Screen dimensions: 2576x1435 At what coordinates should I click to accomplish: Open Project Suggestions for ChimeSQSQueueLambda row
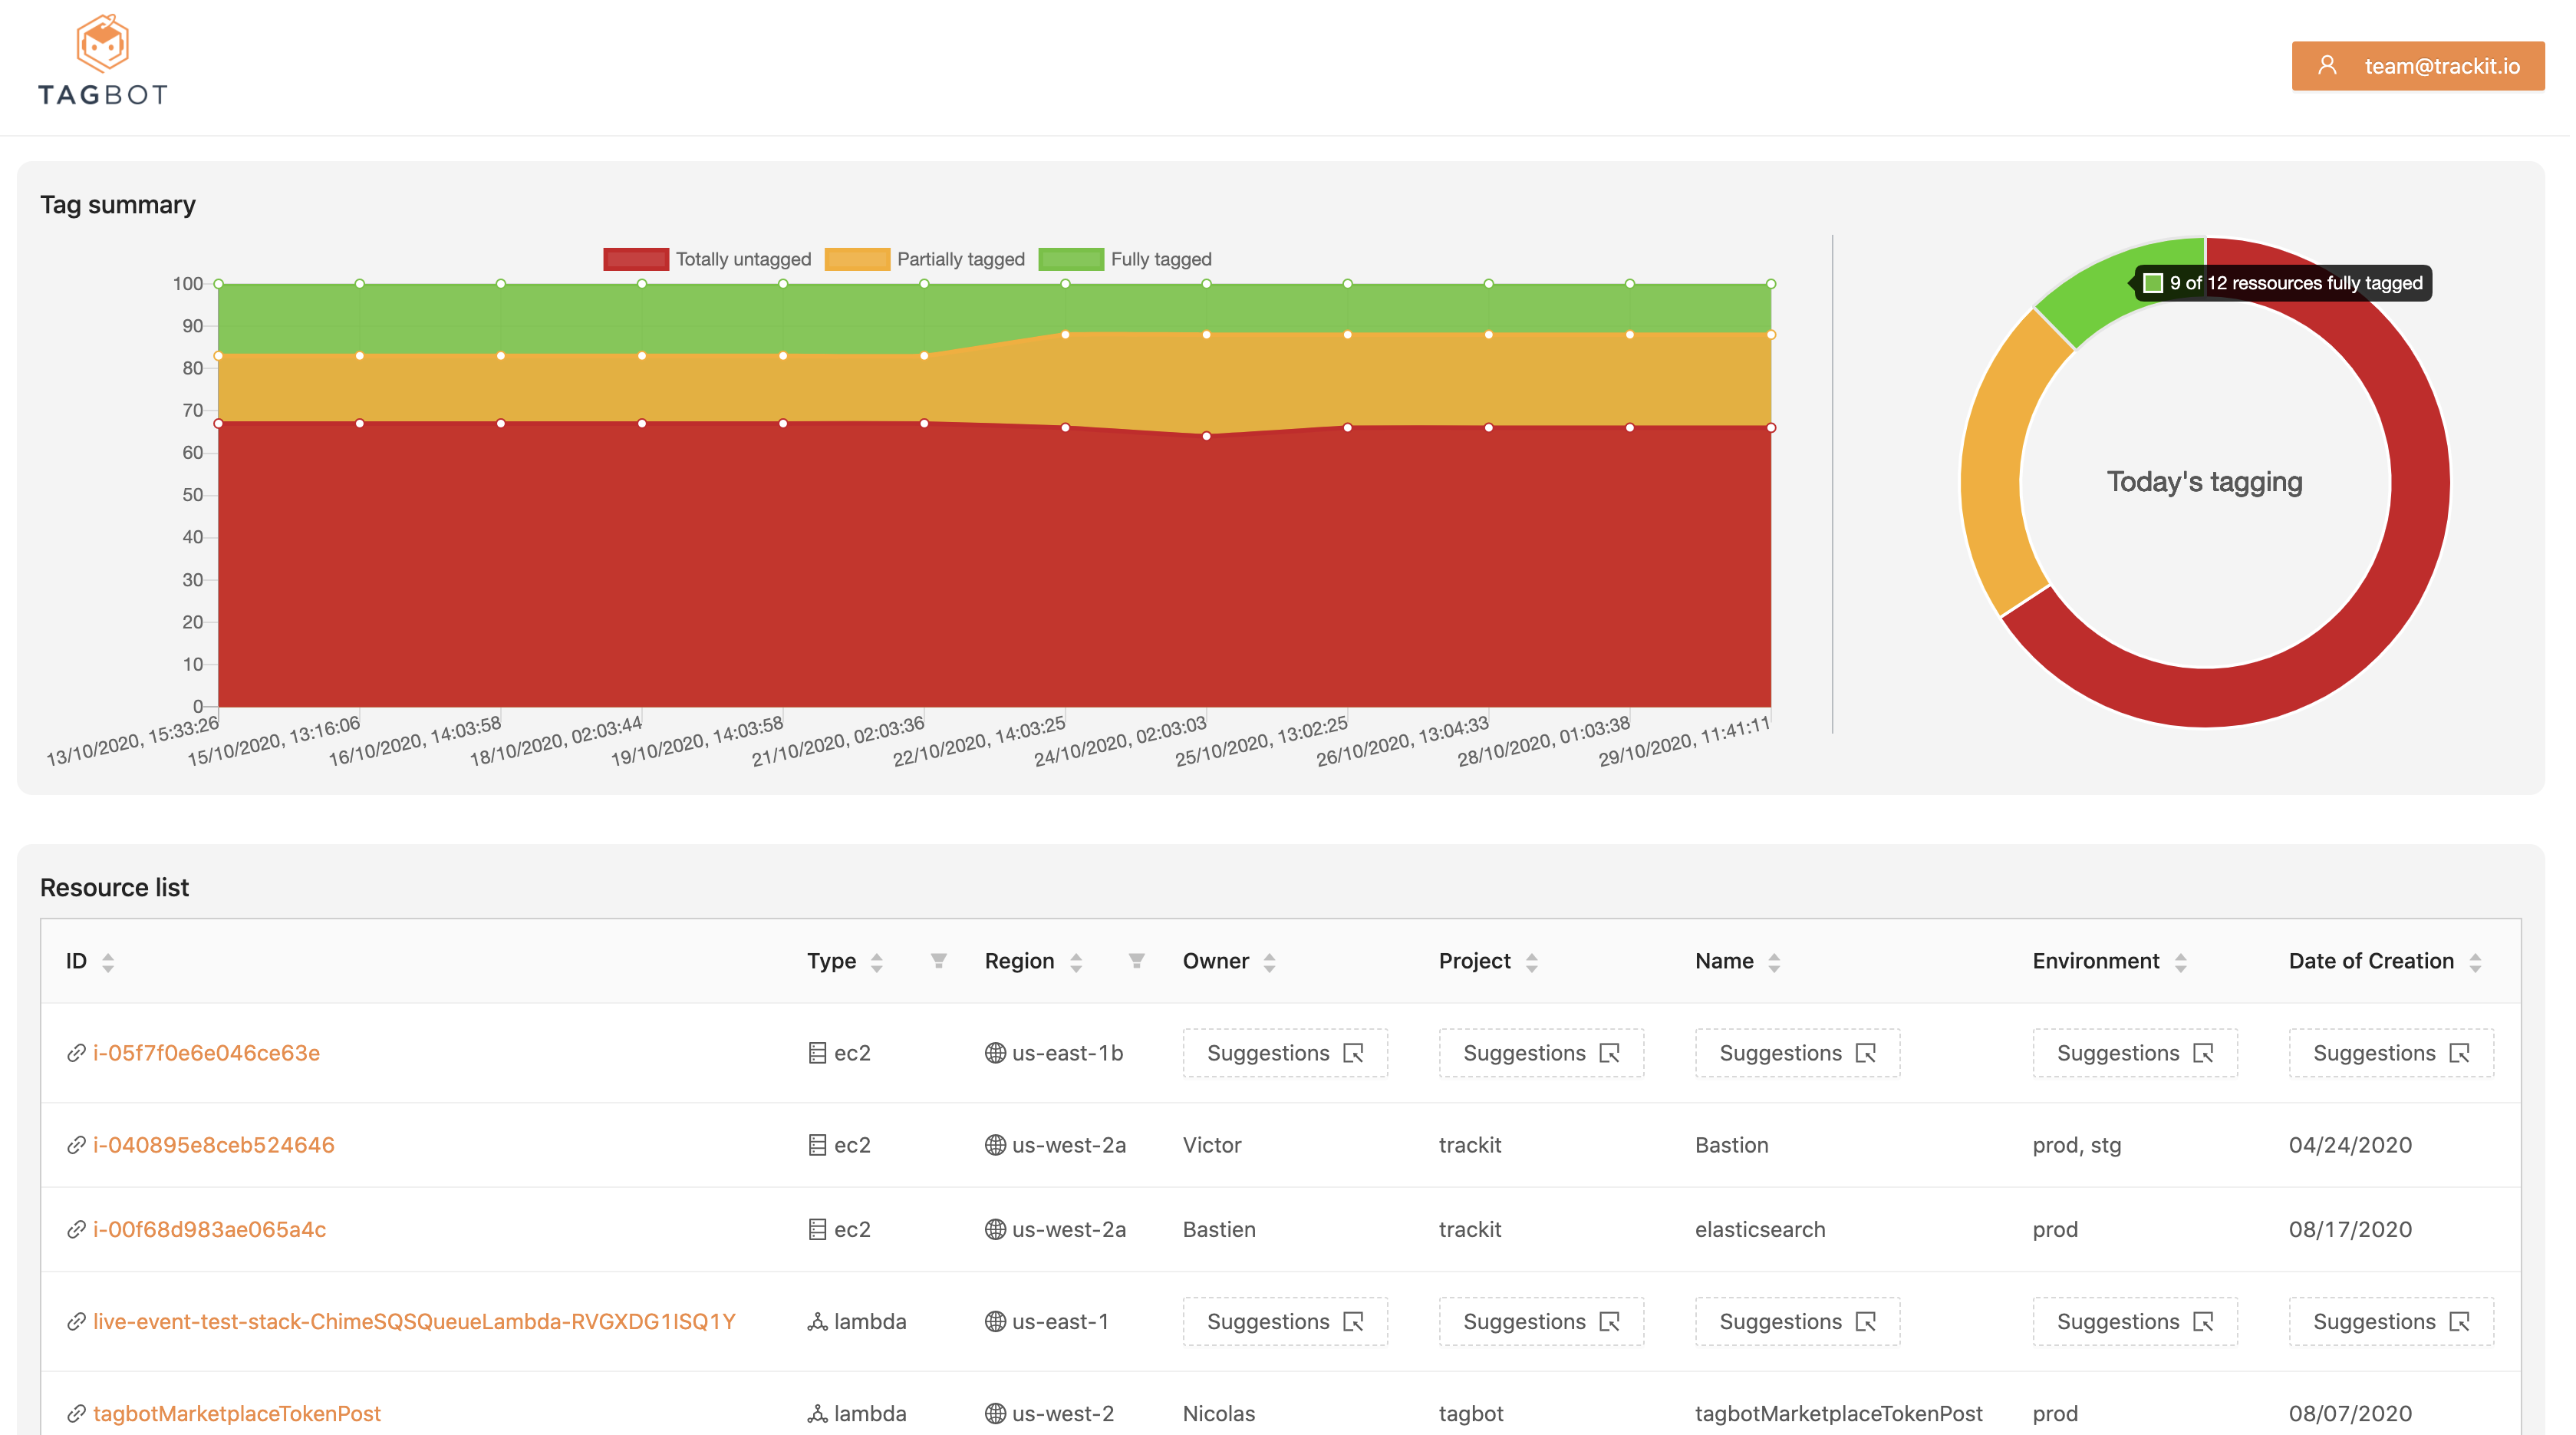(x=1540, y=1321)
